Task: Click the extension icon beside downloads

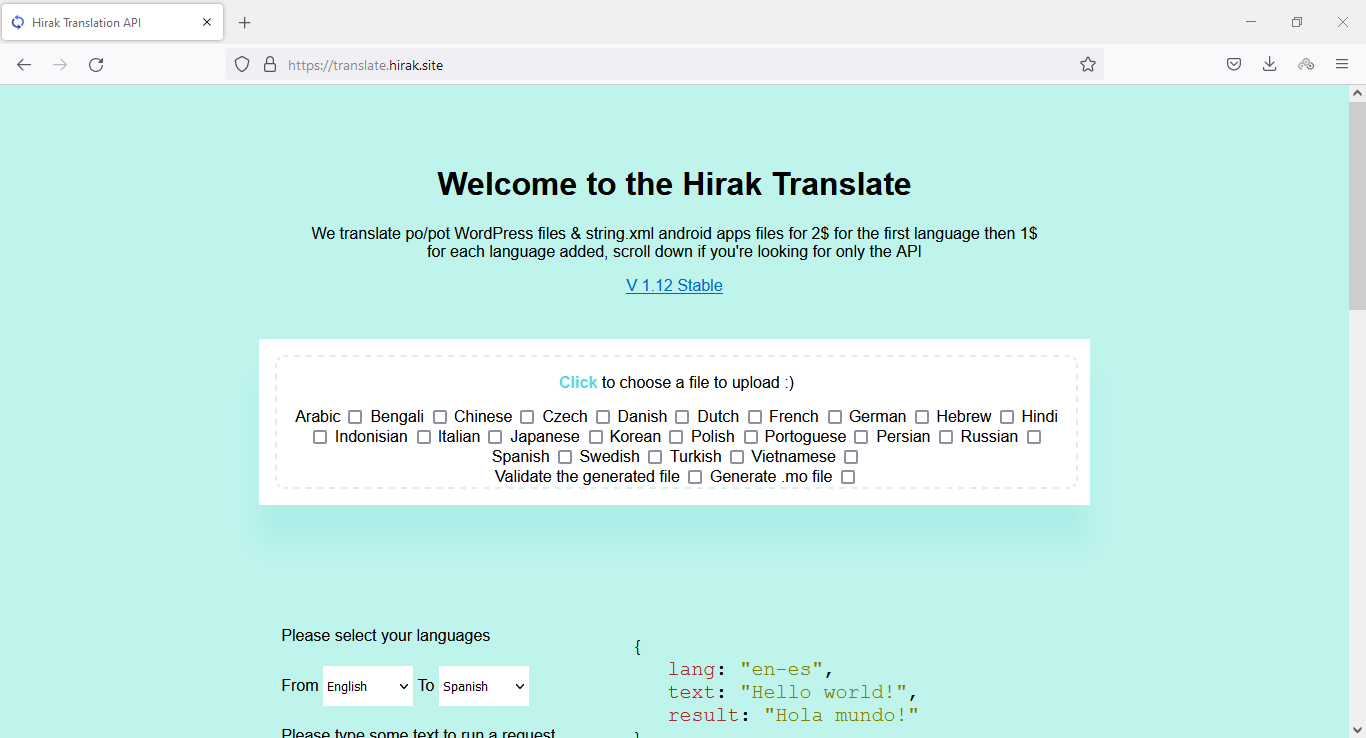Action: point(1306,65)
